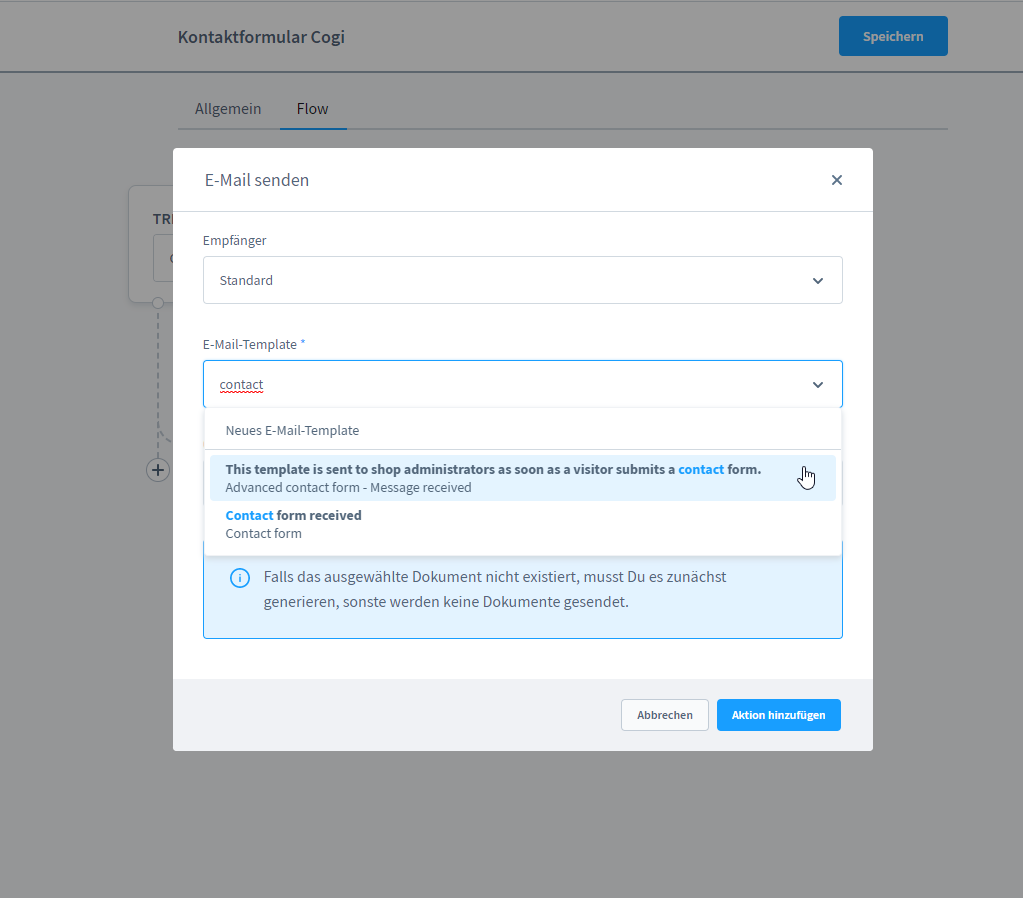The image size is (1023, 898).
Task: Open the Flow tab
Action: click(x=312, y=109)
